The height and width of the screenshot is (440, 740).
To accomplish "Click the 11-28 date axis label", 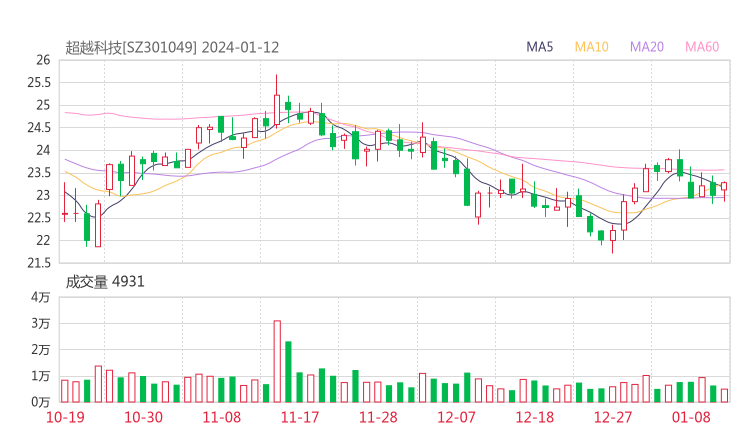I will (x=378, y=417).
